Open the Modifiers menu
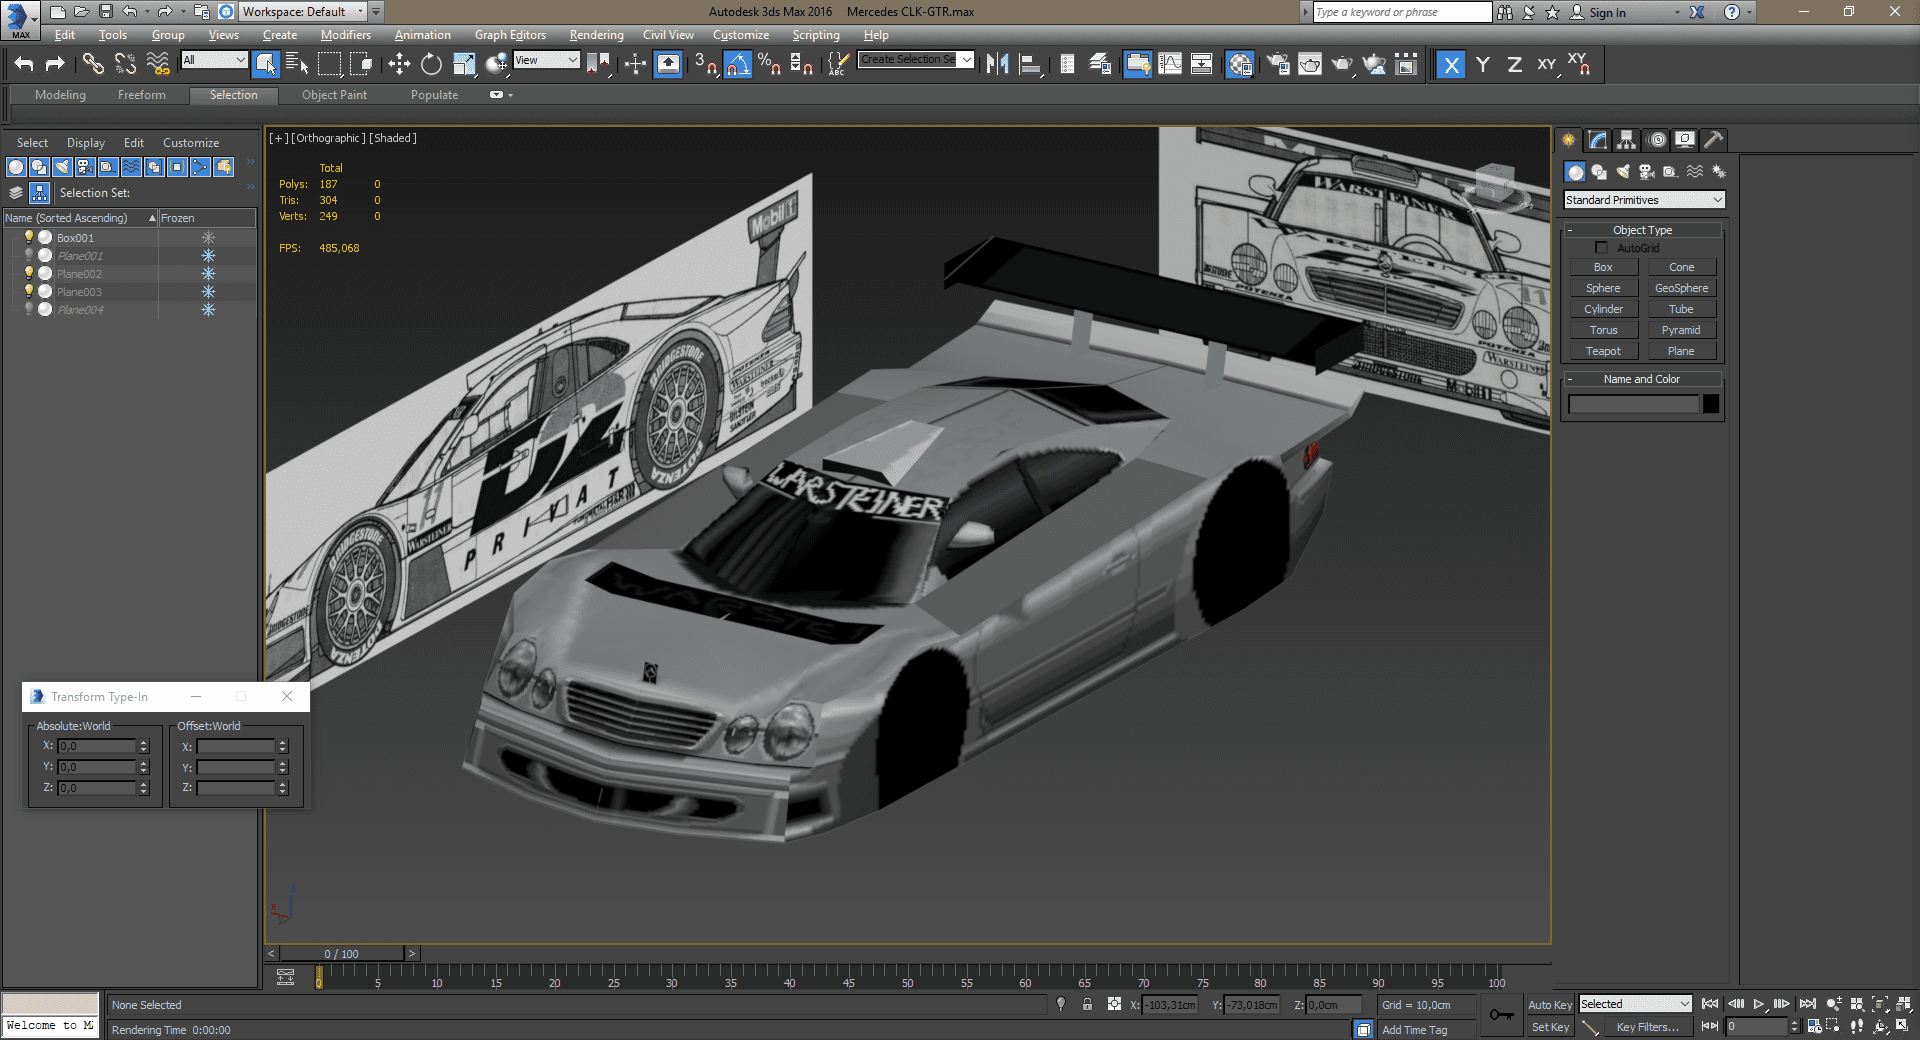Image resolution: width=1920 pixels, height=1040 pixels. (345, 35)
